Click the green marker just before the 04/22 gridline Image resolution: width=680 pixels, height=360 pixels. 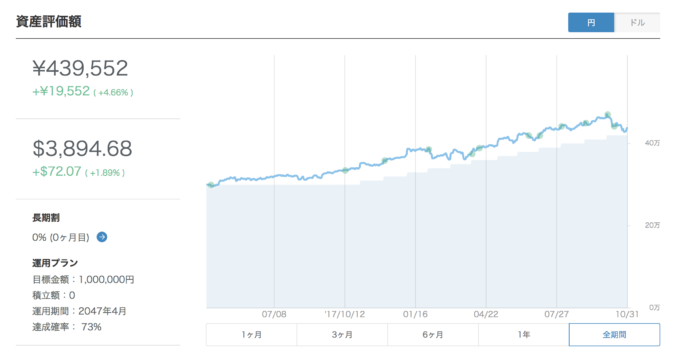pos(479,148)
